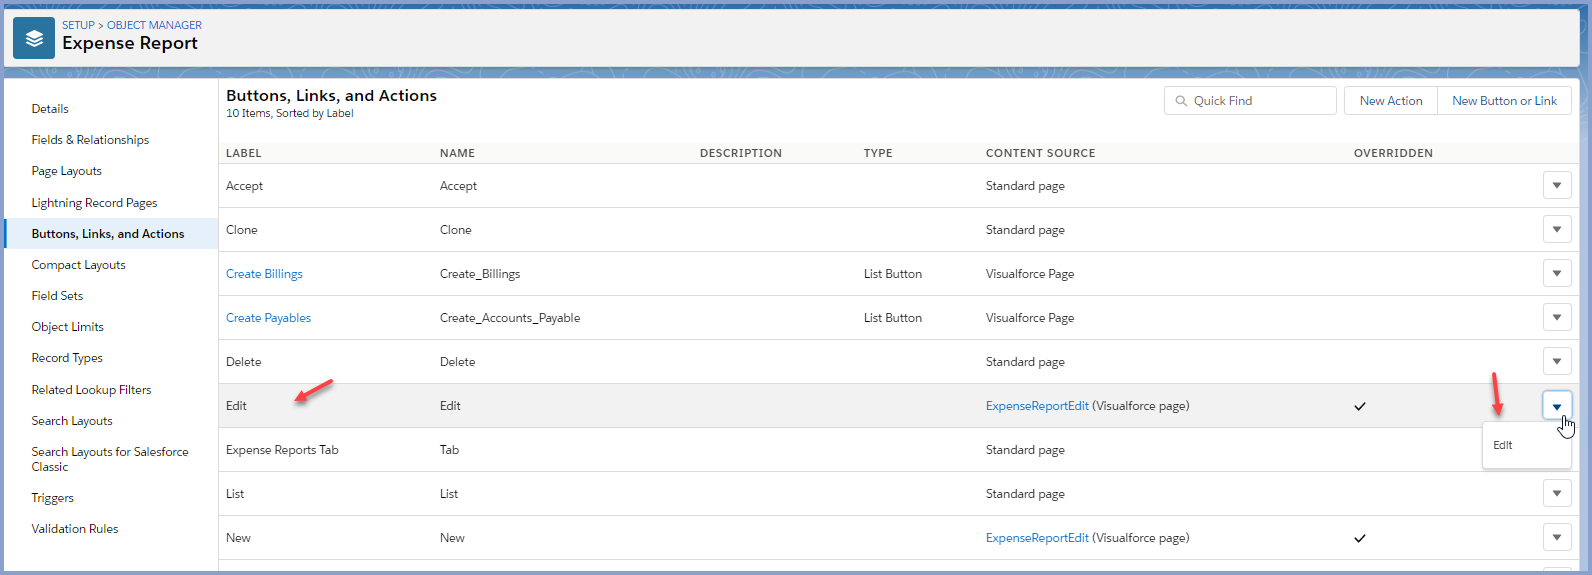Open the Create Billings link
Image resolution: width=1592 pixels, height=575 pixels.
264,274
